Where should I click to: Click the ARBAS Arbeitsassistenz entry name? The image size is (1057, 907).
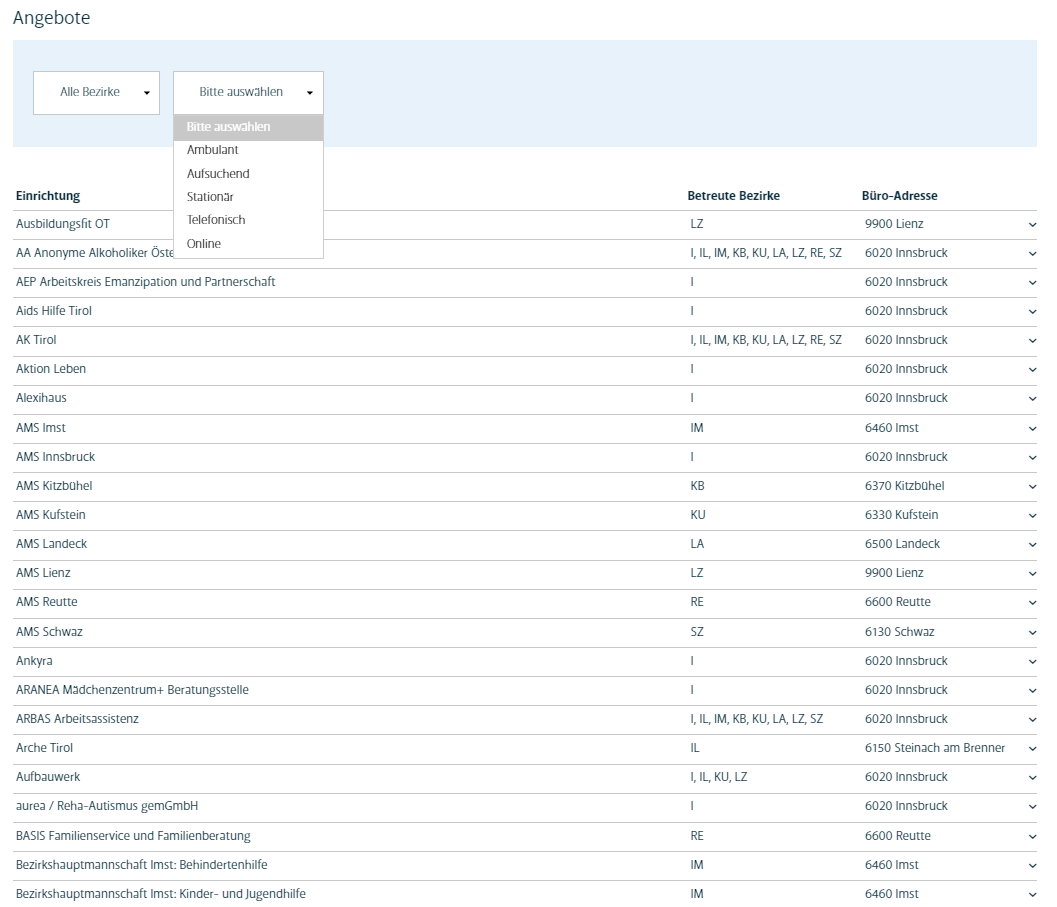[x=77, y=719]
